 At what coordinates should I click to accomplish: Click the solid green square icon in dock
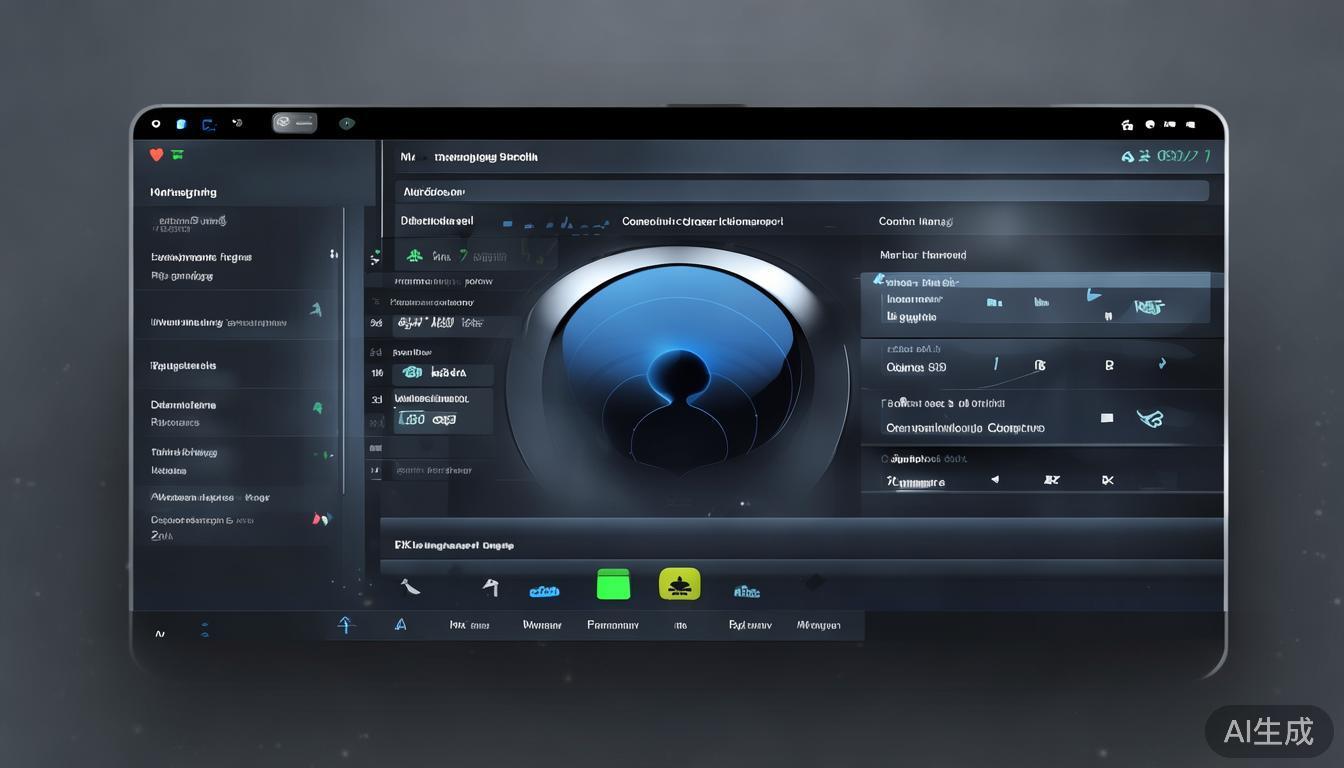613,584
